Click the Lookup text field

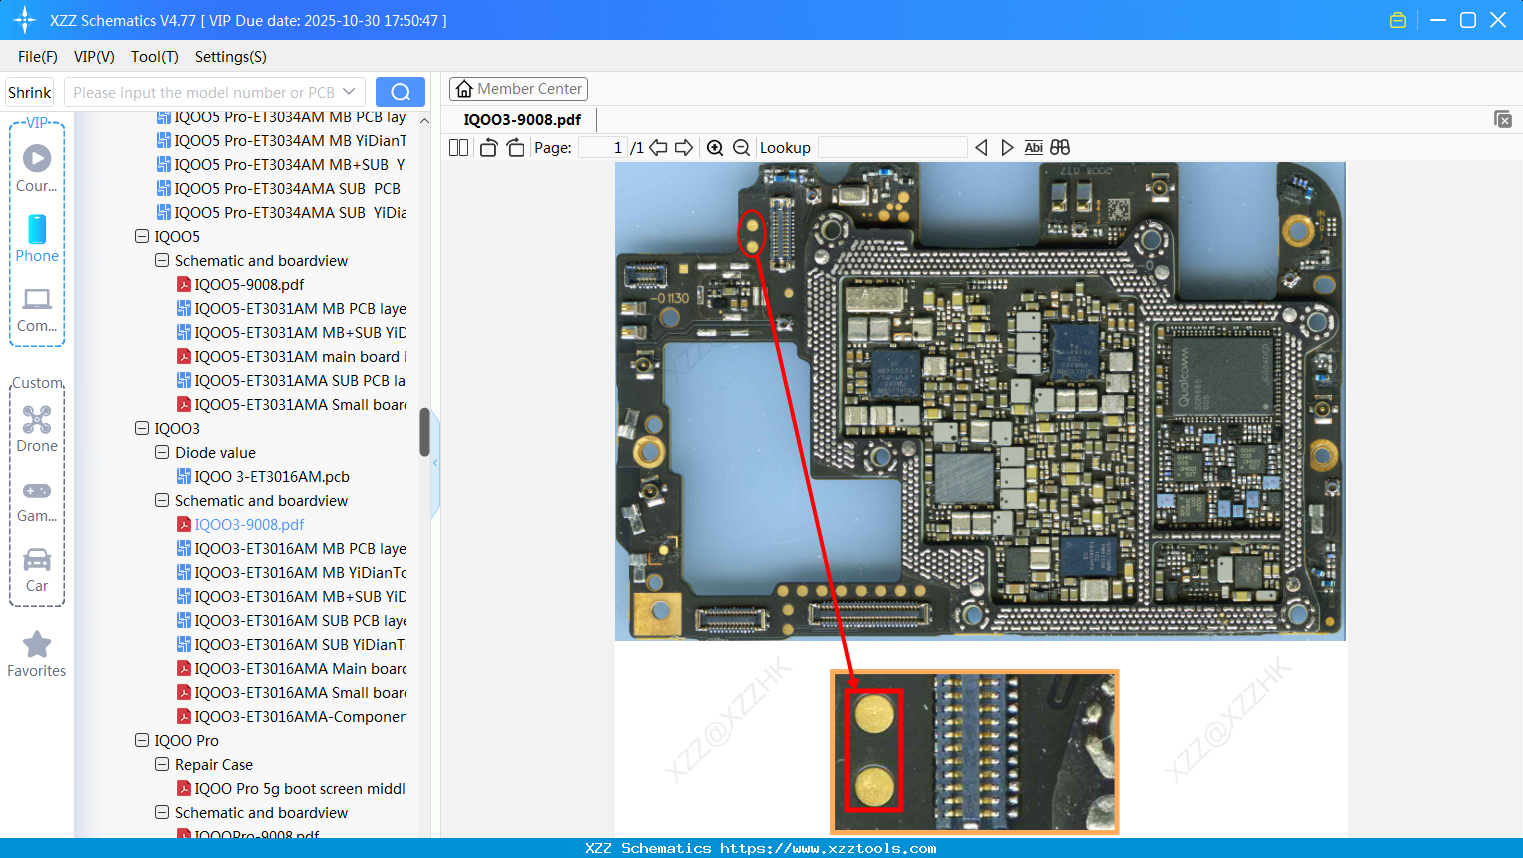(893, 147)
